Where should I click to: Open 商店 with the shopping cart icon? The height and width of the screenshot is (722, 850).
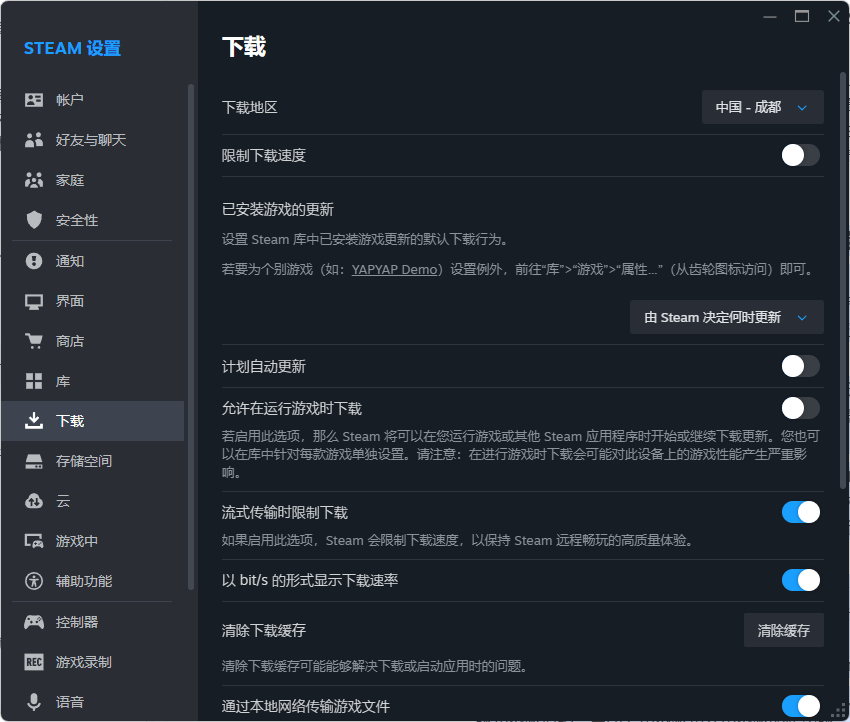pyautogui.click(x=34, y=341)
